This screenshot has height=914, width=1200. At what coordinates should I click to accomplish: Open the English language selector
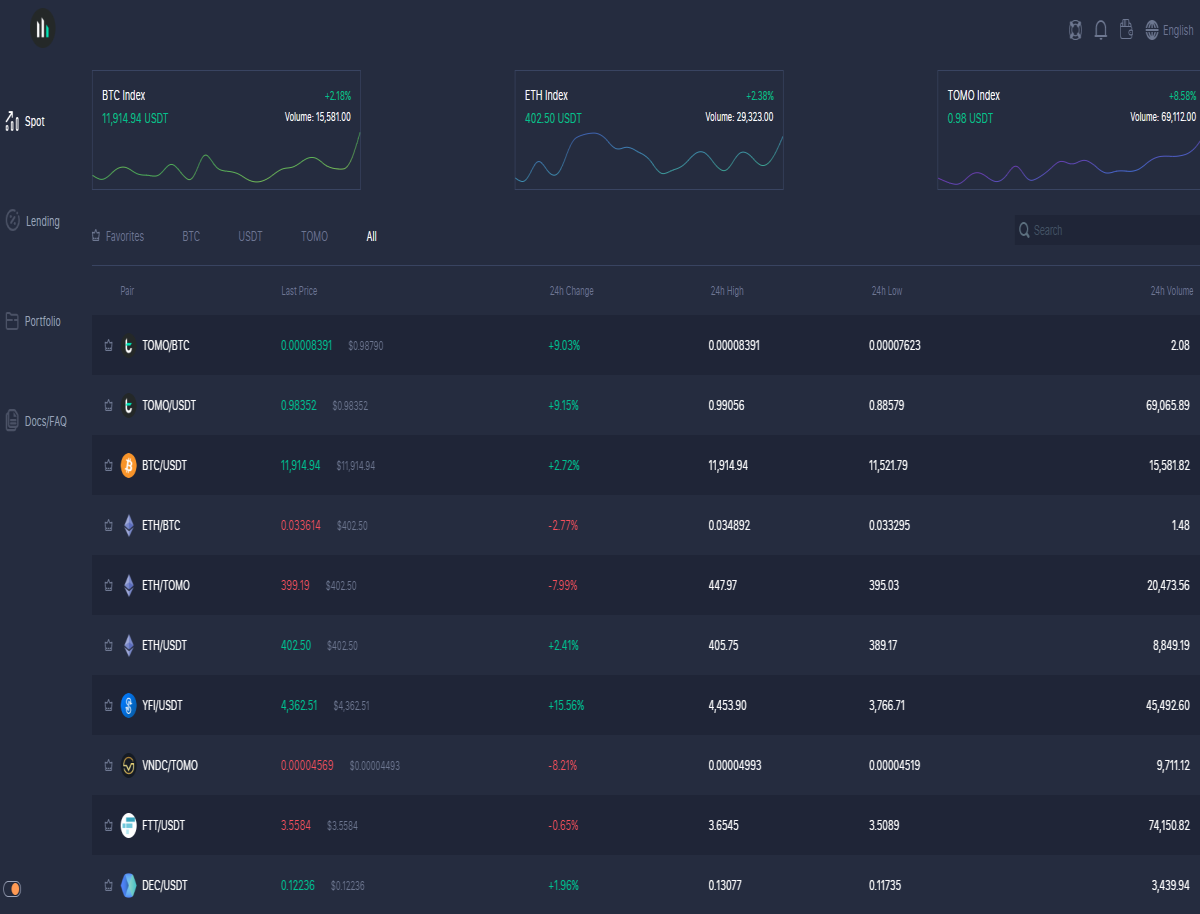coord(1169,30)
